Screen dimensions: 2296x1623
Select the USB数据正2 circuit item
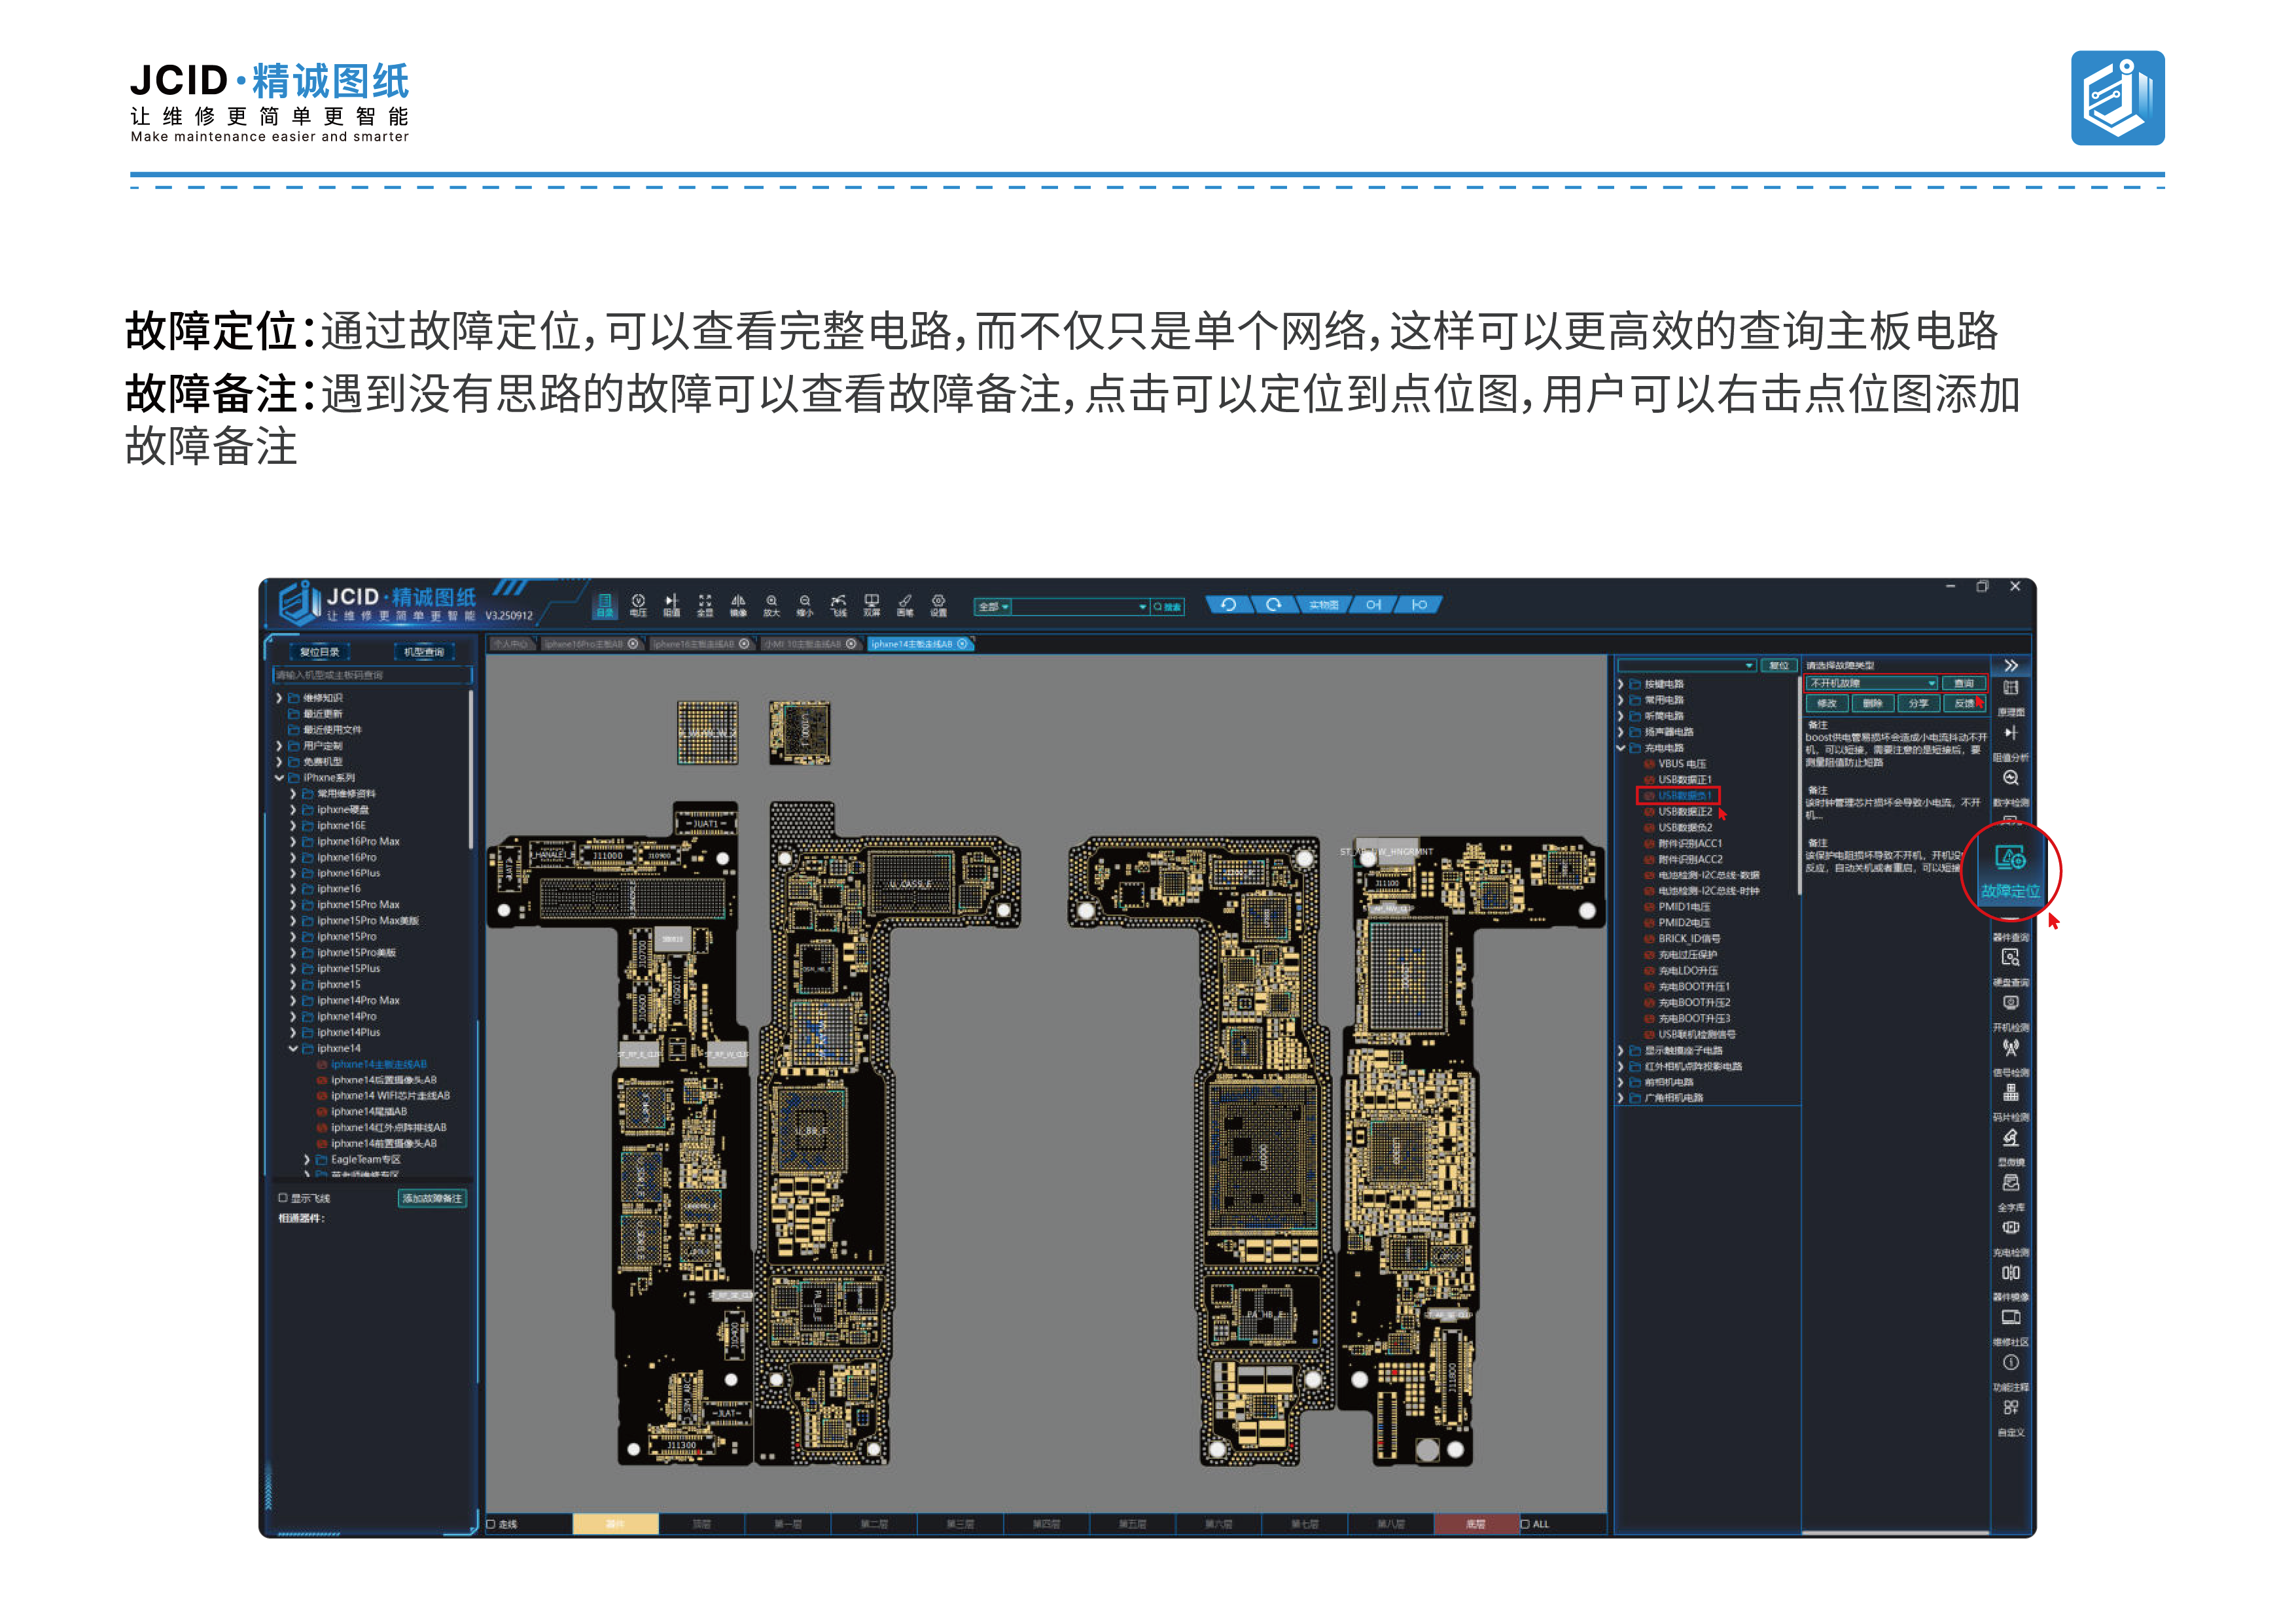[x=1685, y=812]
